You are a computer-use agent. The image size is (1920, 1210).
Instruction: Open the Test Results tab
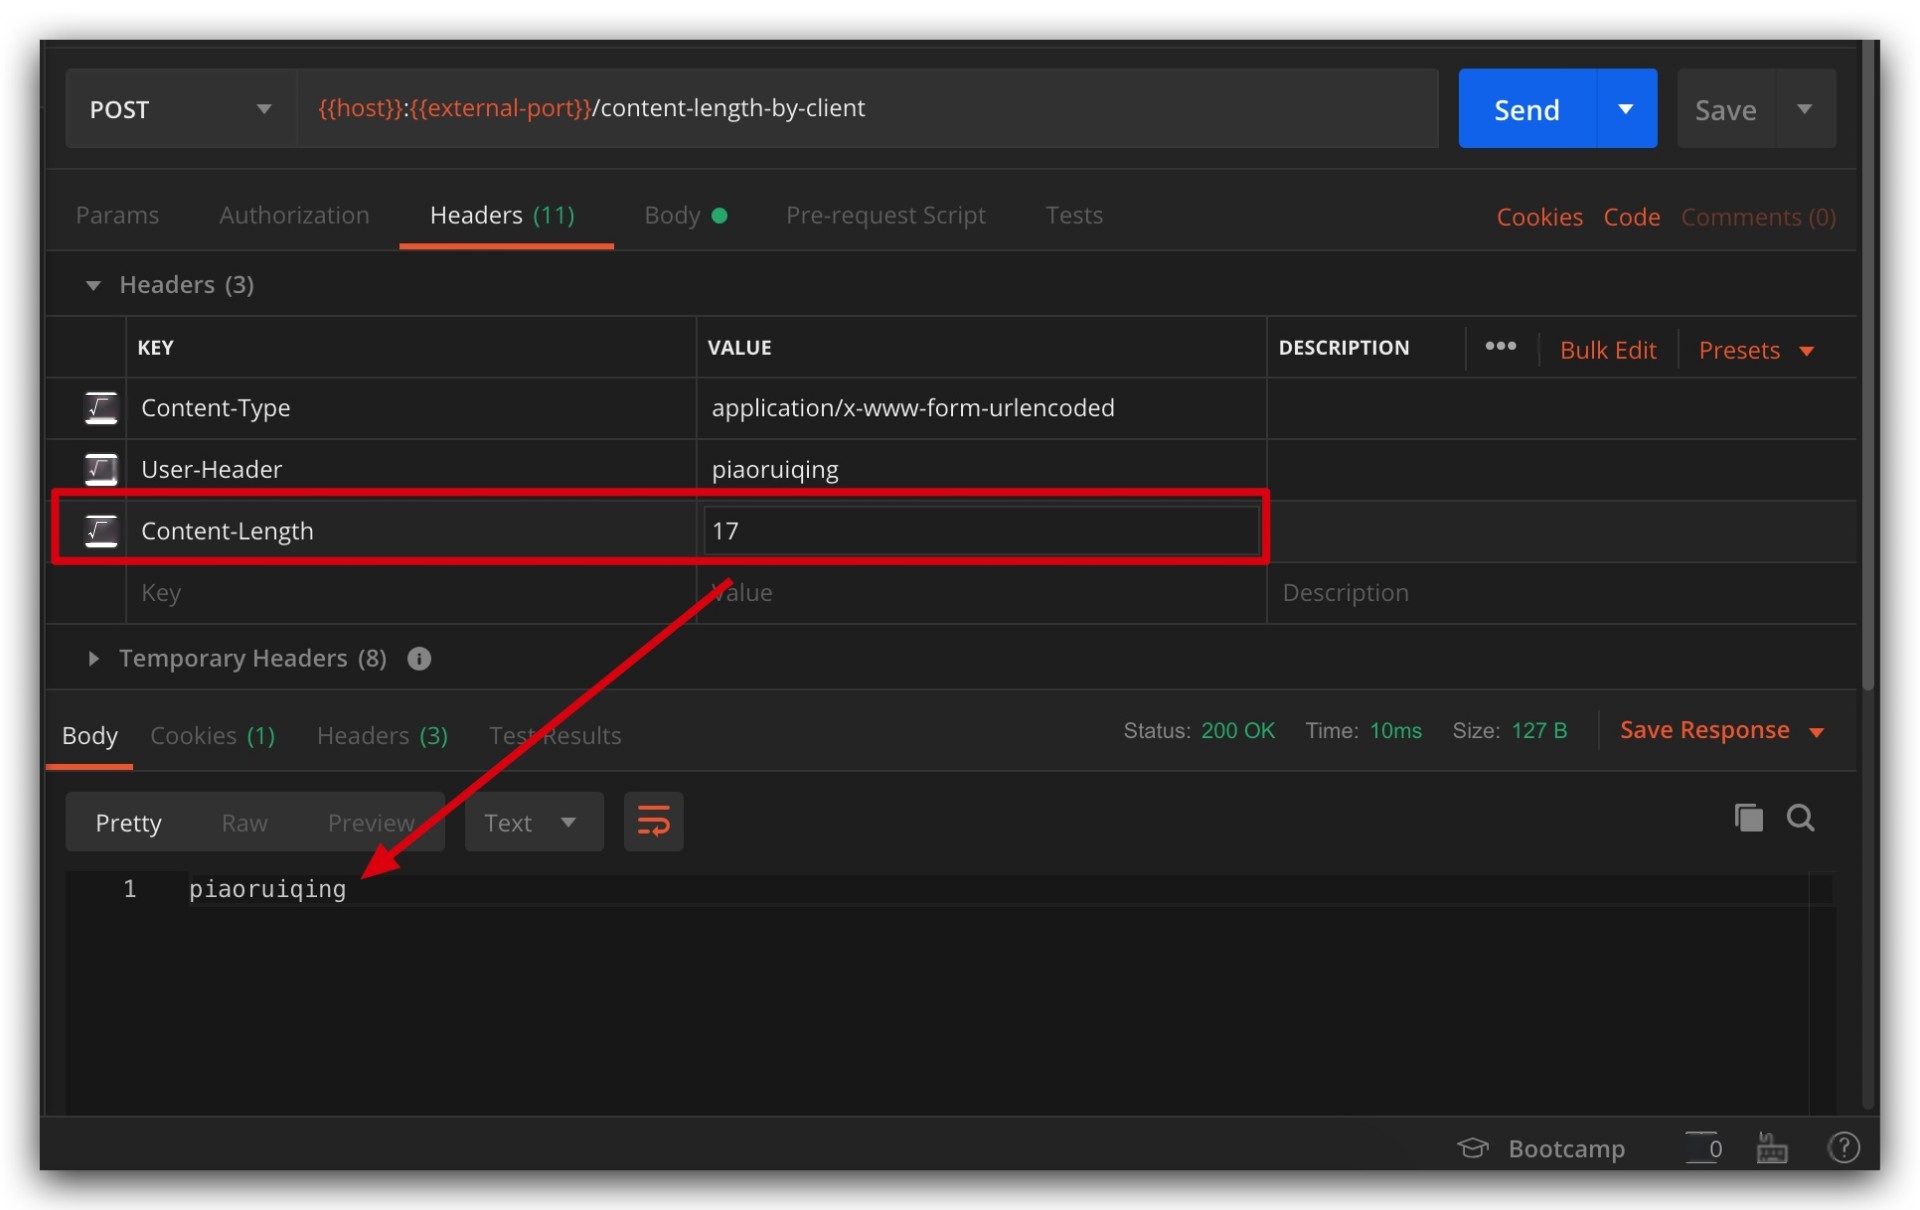tap(555, 736)
